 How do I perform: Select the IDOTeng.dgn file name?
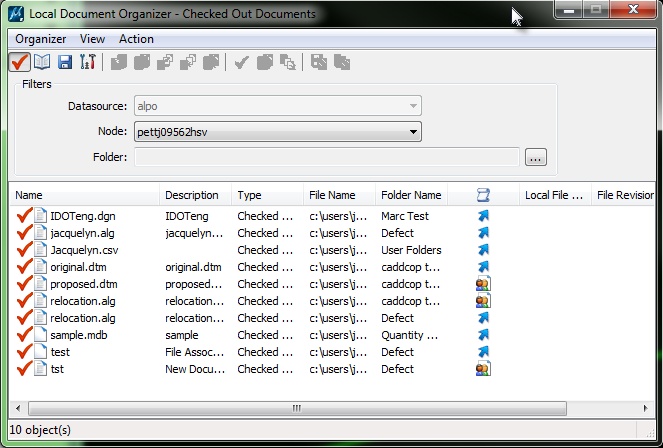[83, 216]
